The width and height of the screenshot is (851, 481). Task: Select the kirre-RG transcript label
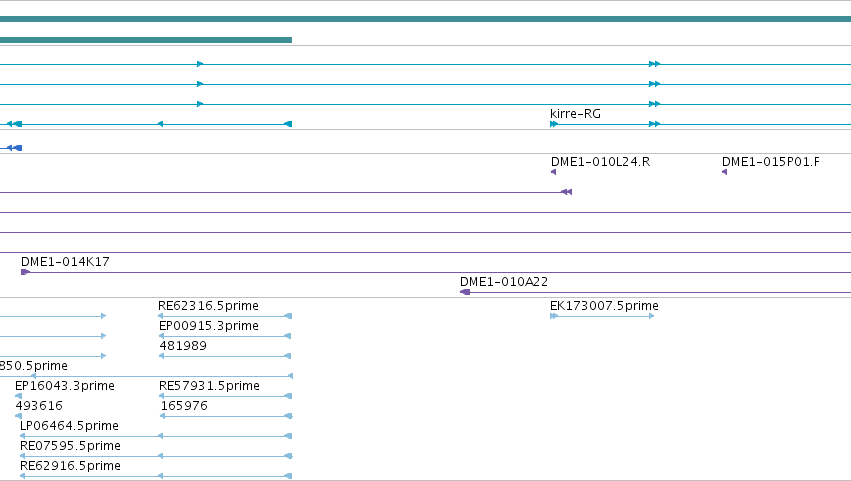[575, 113]
